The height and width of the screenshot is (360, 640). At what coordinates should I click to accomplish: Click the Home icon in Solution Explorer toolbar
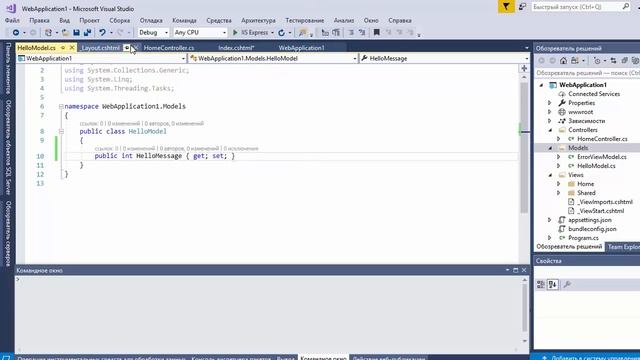(563, 61)
